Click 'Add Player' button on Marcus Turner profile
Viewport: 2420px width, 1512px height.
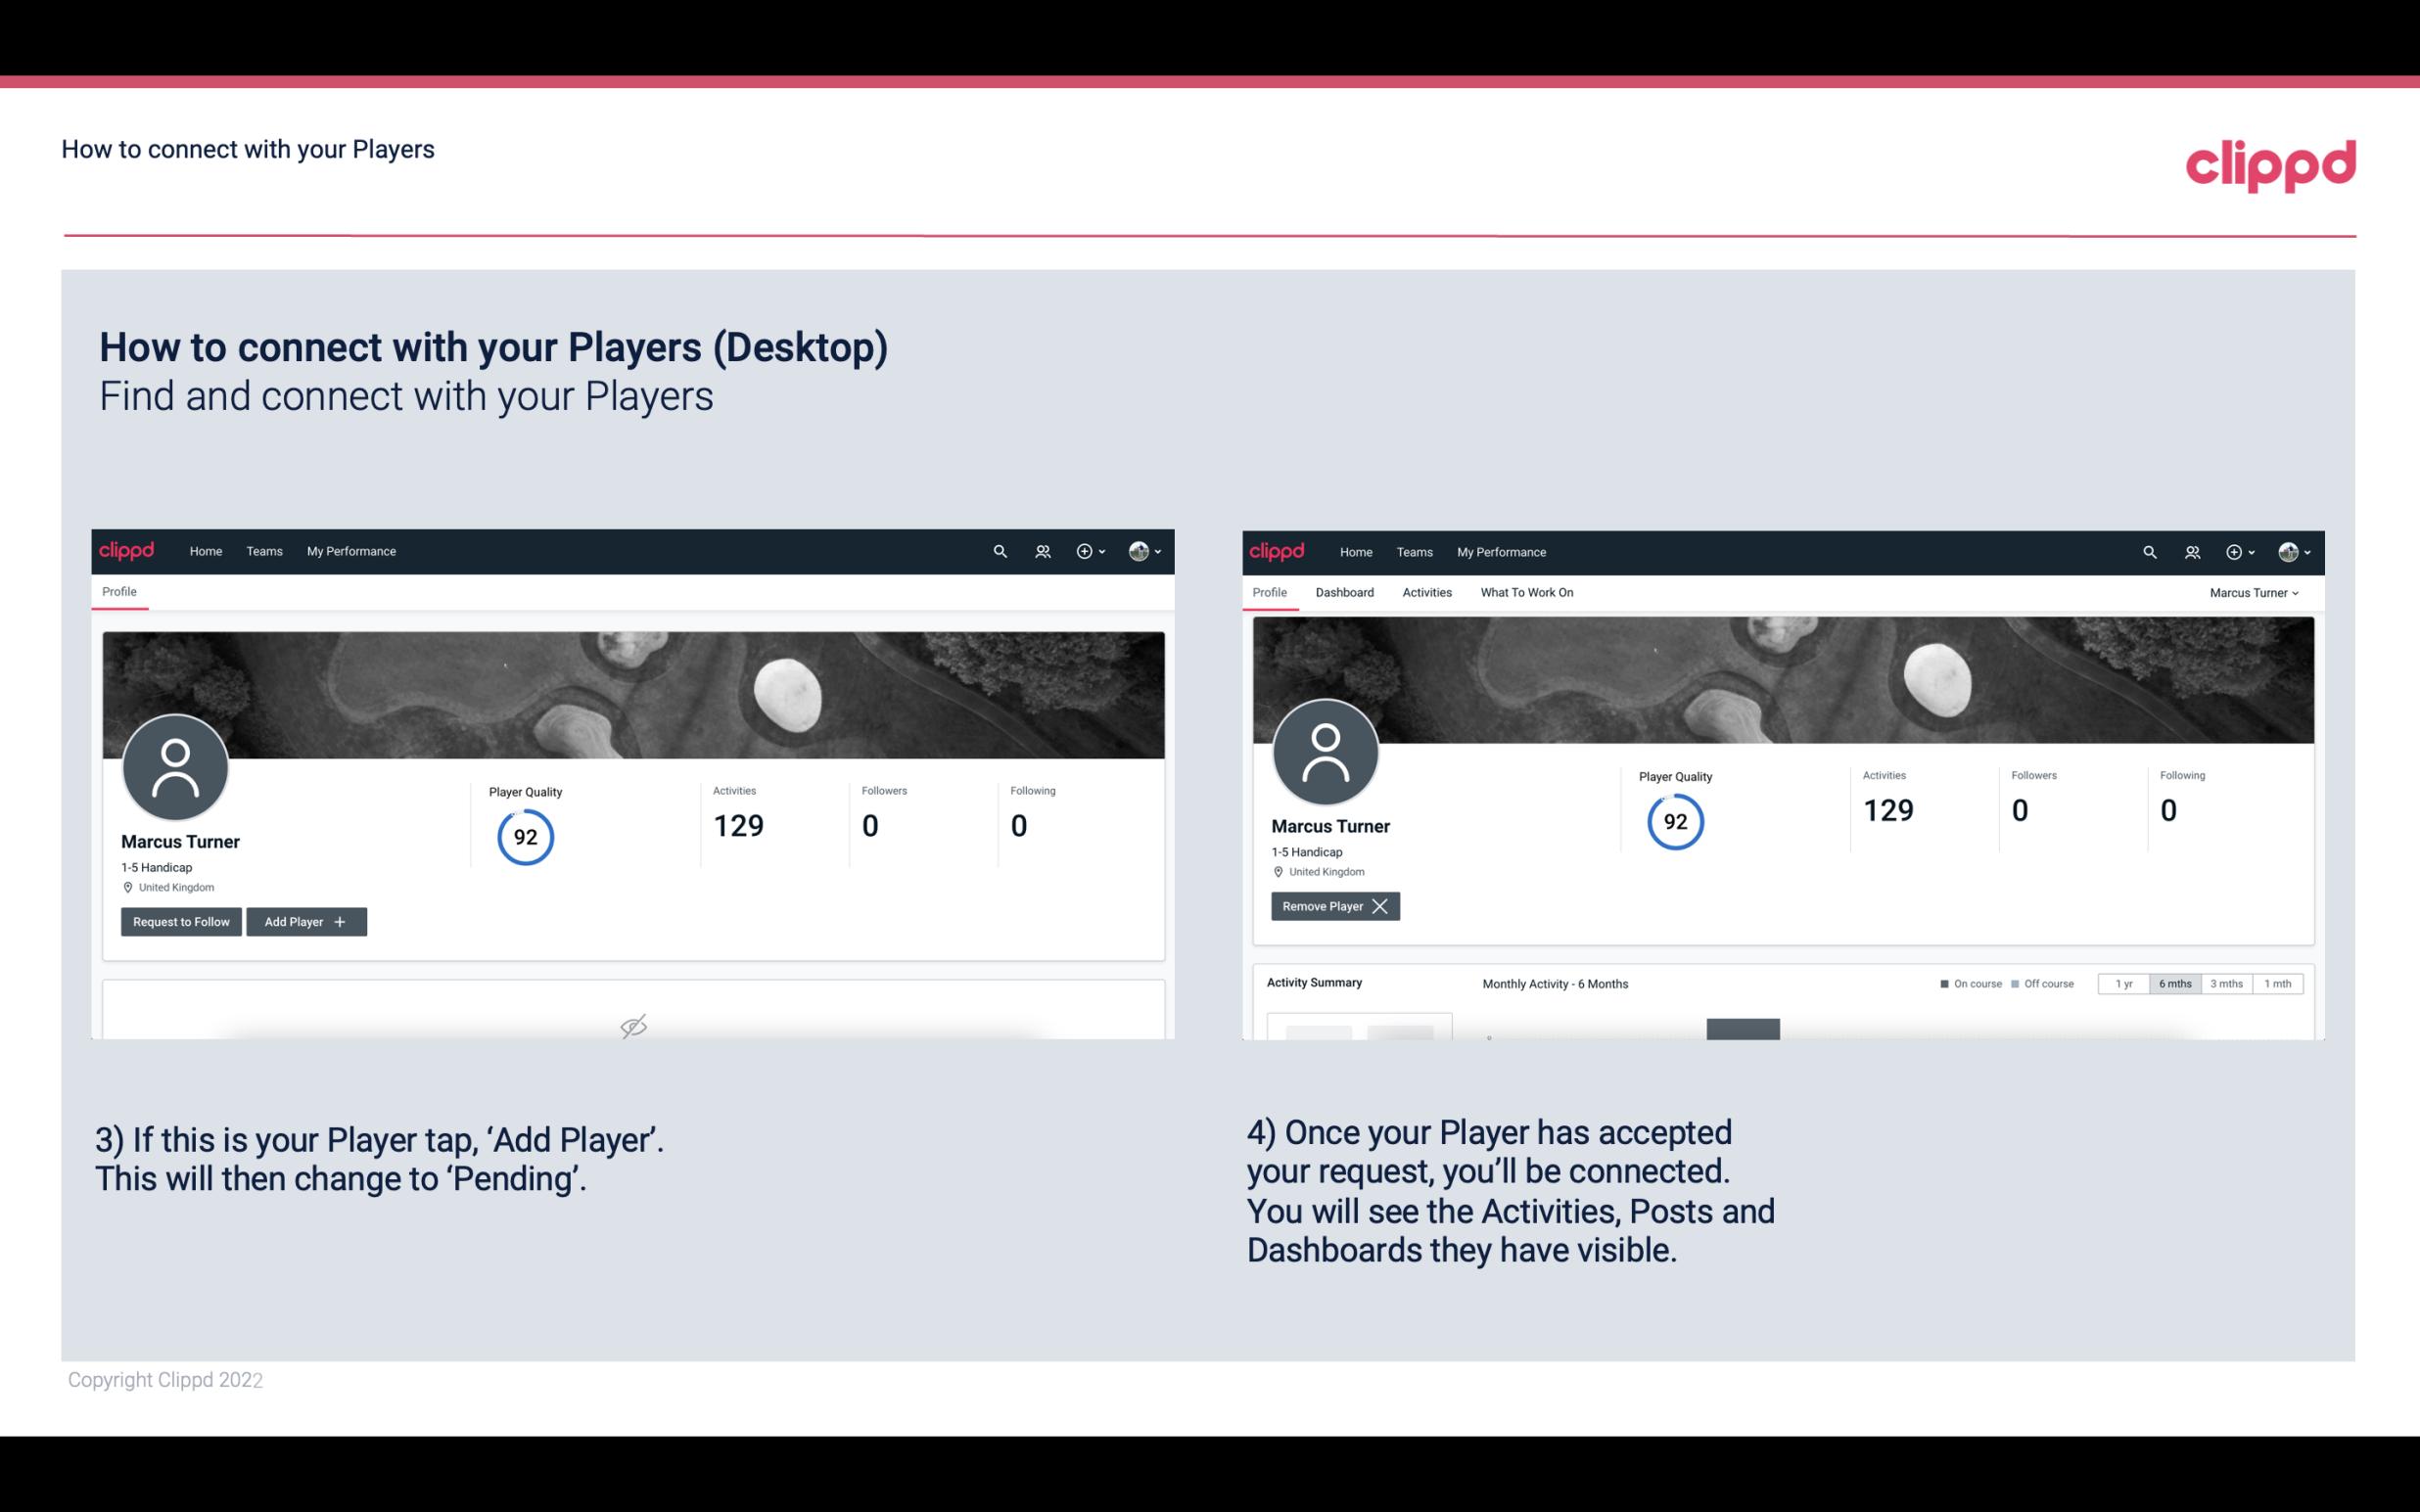306,920
